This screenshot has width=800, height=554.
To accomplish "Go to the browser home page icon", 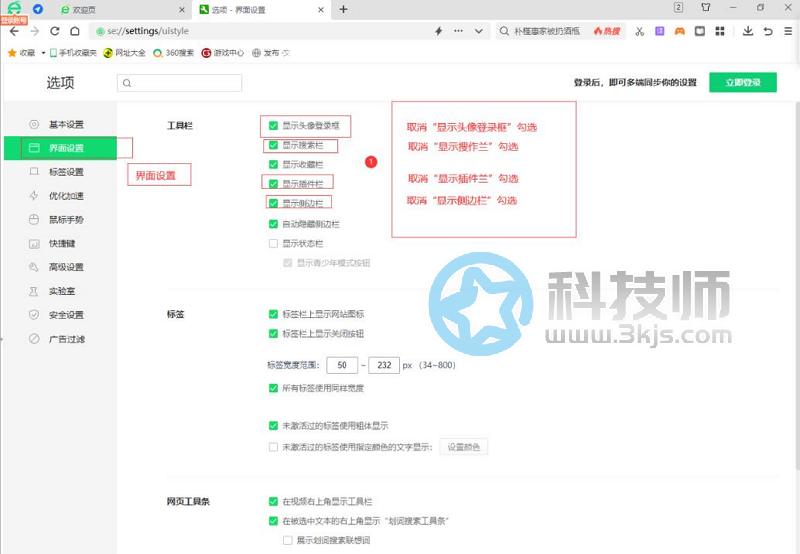I will pyautogui.click(x=73, y=31).
